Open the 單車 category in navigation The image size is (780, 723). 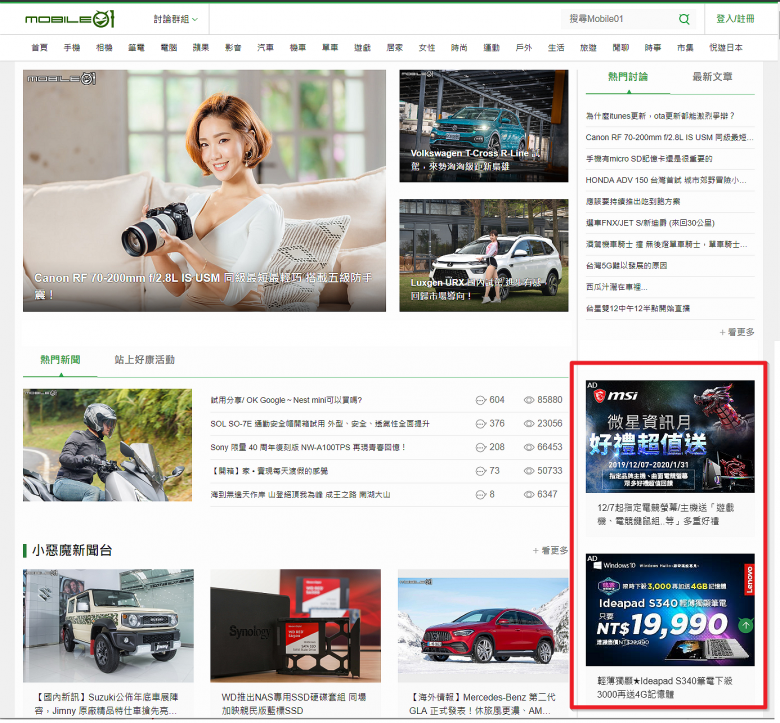click(330, 48)
